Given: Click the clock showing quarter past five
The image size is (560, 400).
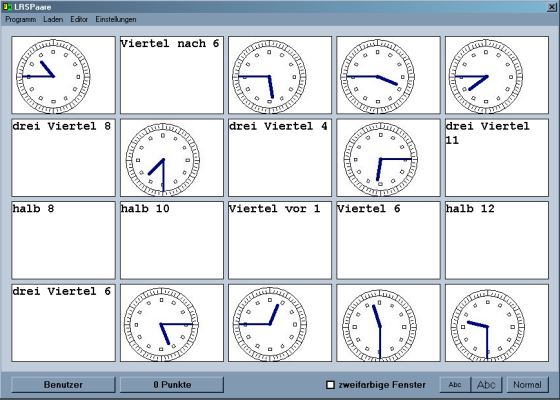Looking at the screenshot, I should click(172, 323).
